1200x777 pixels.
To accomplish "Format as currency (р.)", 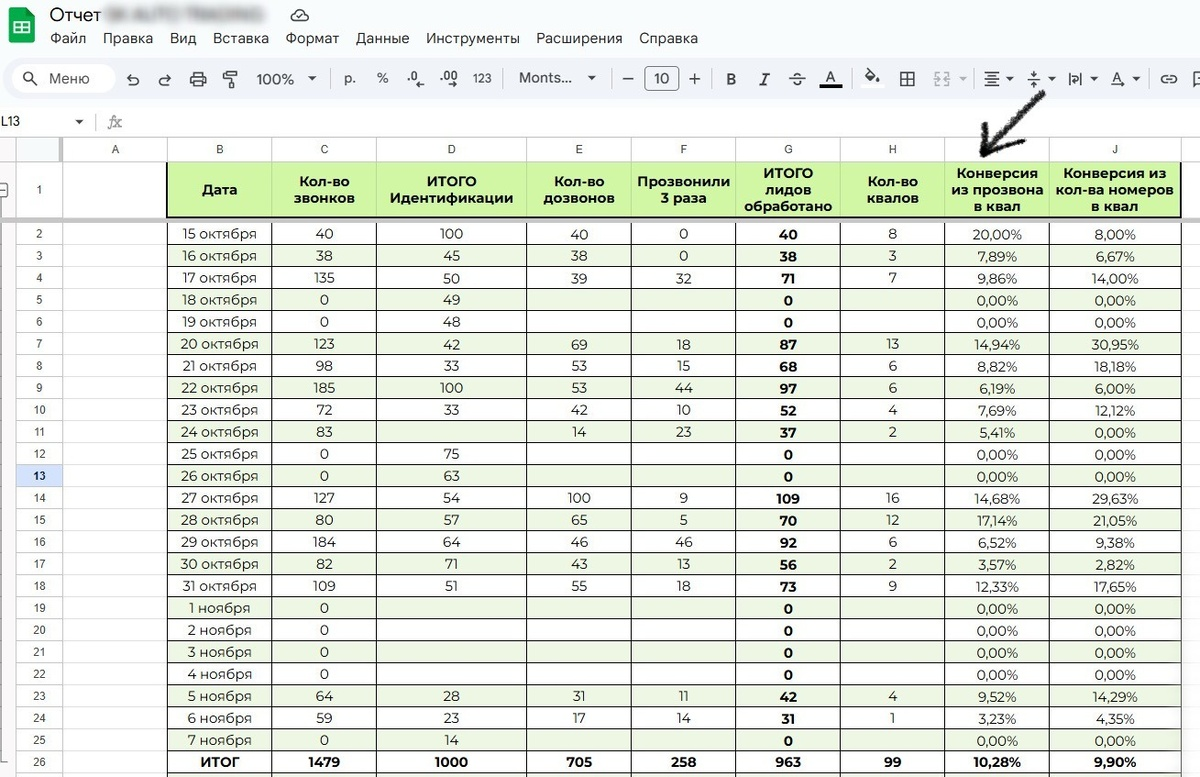I will (x=350, y=78).
